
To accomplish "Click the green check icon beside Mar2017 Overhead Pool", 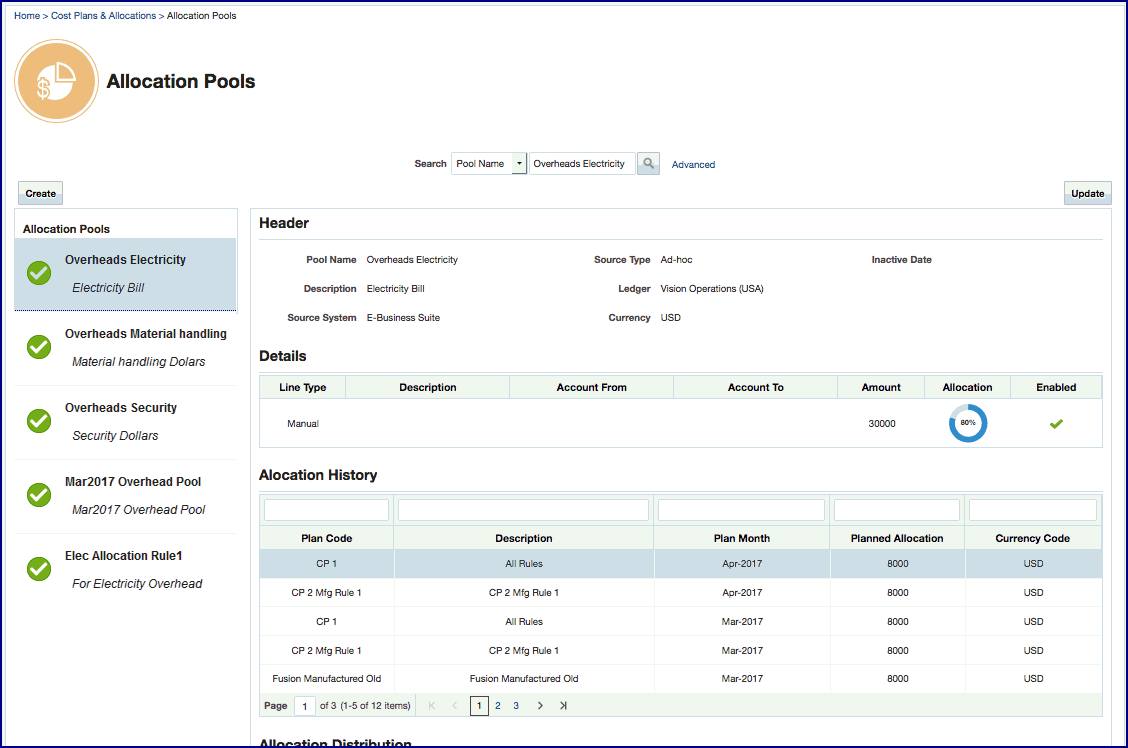I will point(39,495).
